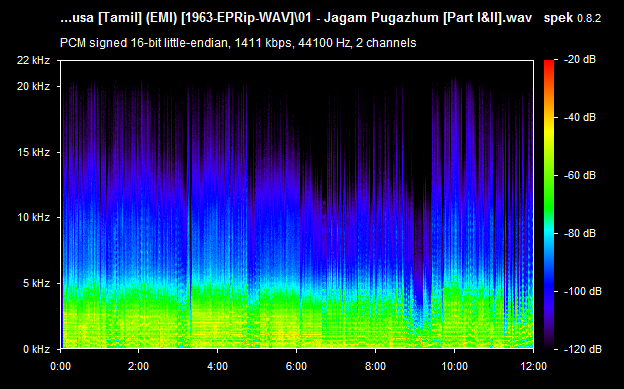The image size is (624, 389).
Task: Click the -20 dB scale label
Action: [580, 60]
